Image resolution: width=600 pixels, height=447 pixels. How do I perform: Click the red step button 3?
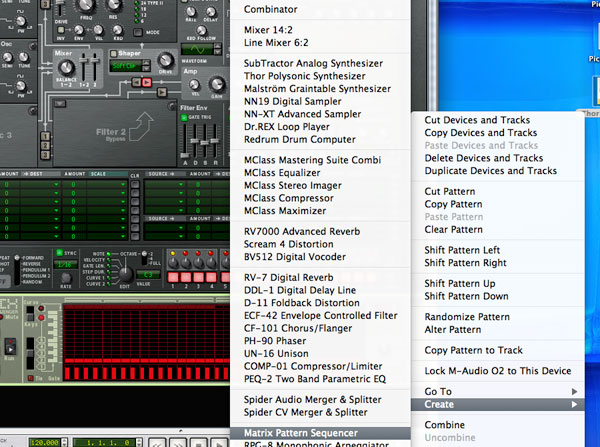198,277
